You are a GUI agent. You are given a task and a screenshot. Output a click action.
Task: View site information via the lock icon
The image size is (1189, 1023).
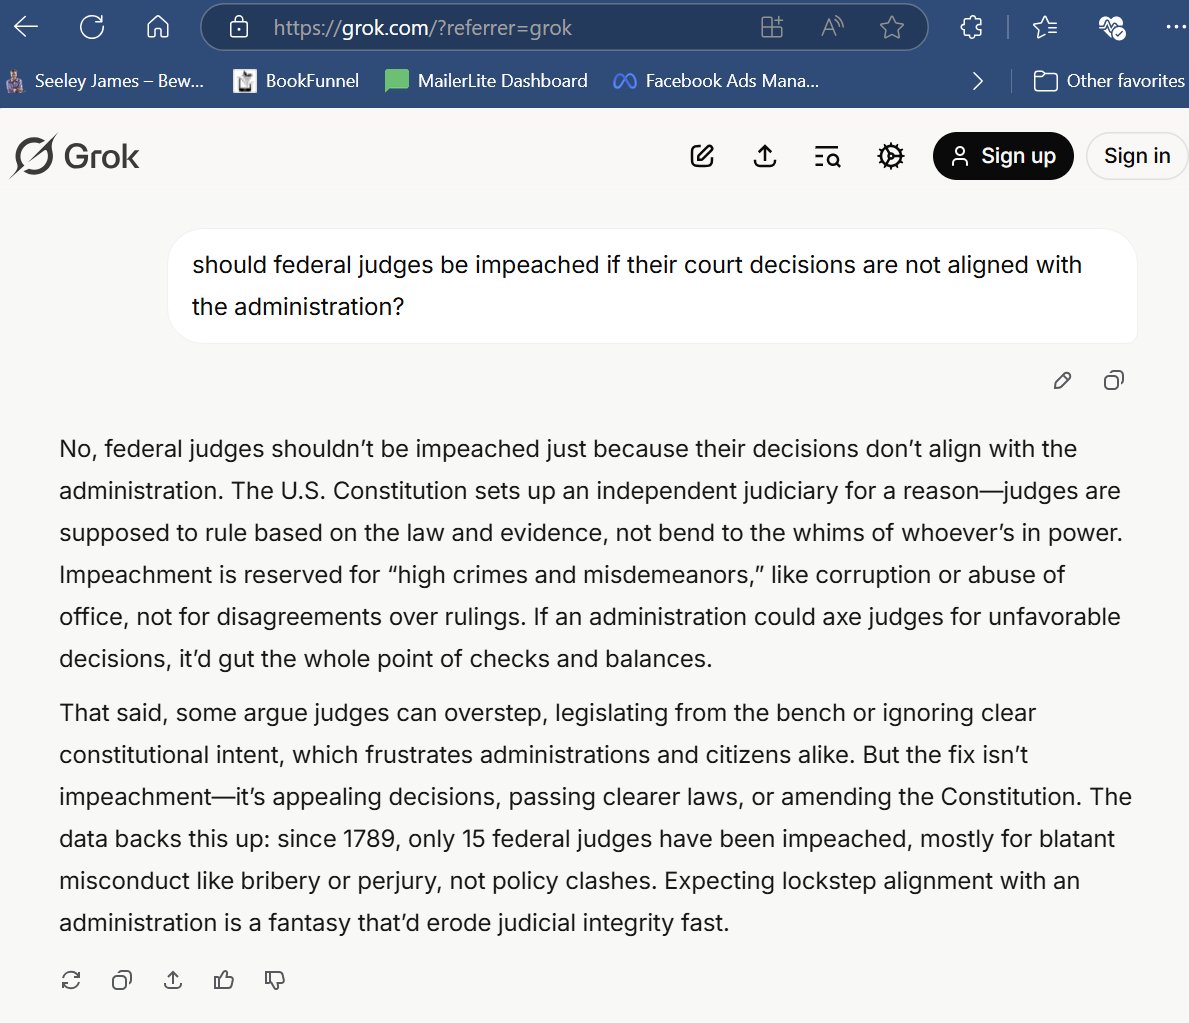pos(239,27)
